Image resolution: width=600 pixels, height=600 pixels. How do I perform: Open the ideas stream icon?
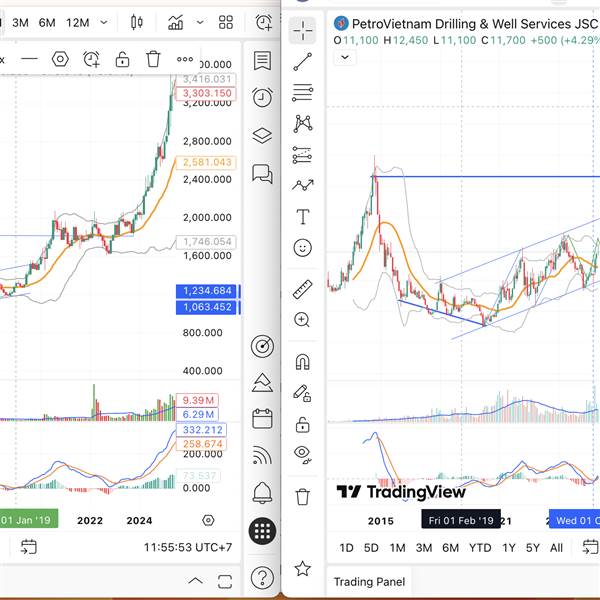coord(262,382)
